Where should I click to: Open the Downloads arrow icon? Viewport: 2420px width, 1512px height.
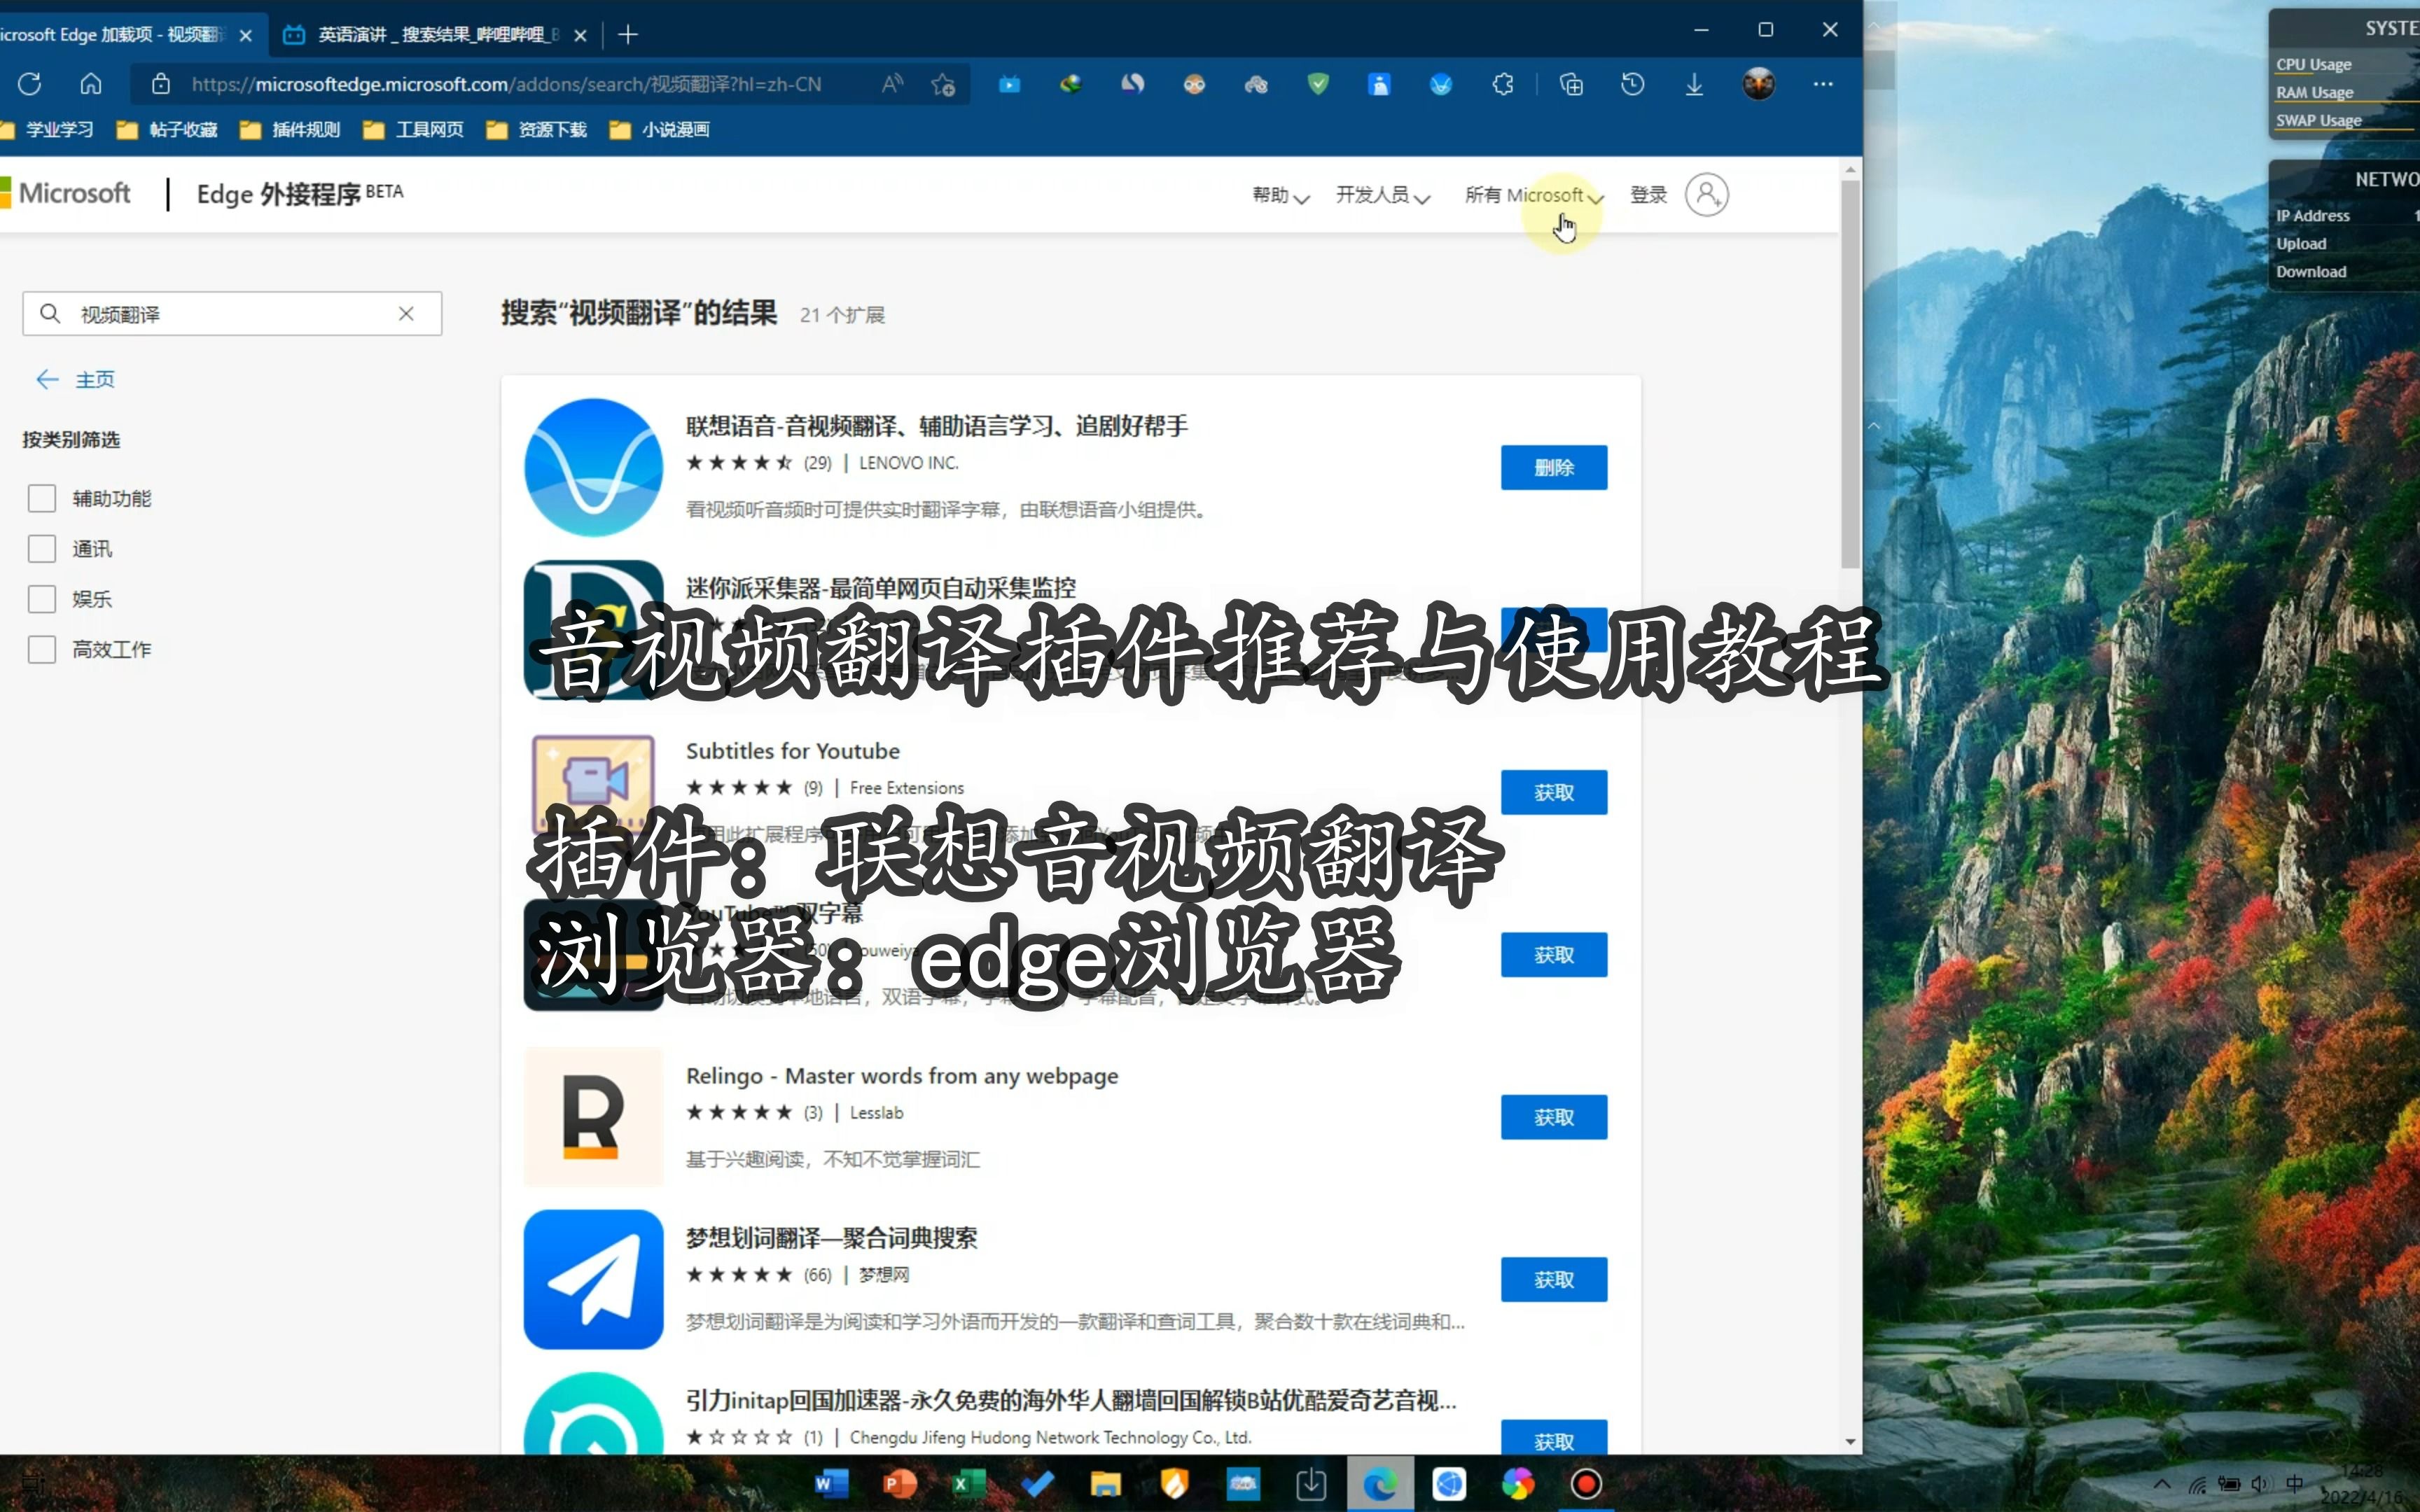point(1694,84)
